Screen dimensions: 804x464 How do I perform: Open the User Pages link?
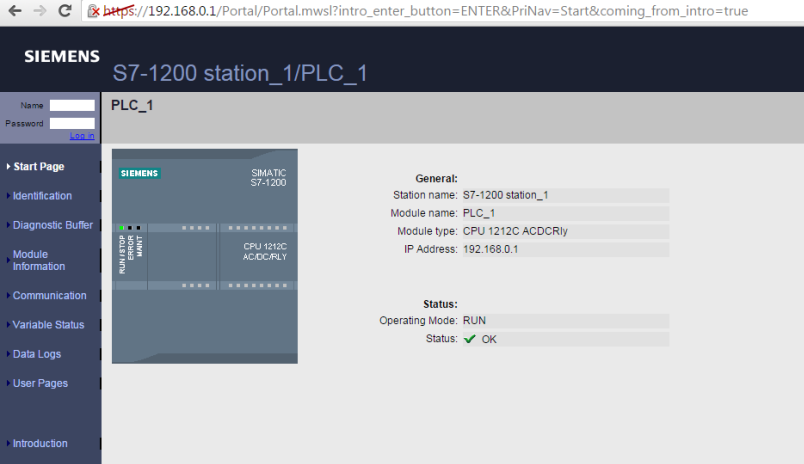(41, 383)
